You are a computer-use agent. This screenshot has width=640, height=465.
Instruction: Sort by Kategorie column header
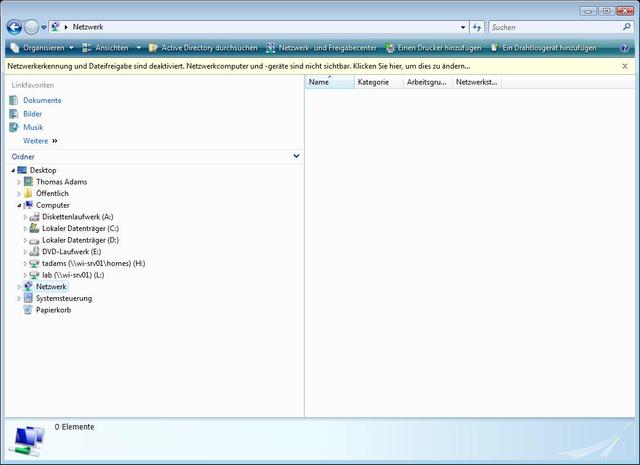378,82
